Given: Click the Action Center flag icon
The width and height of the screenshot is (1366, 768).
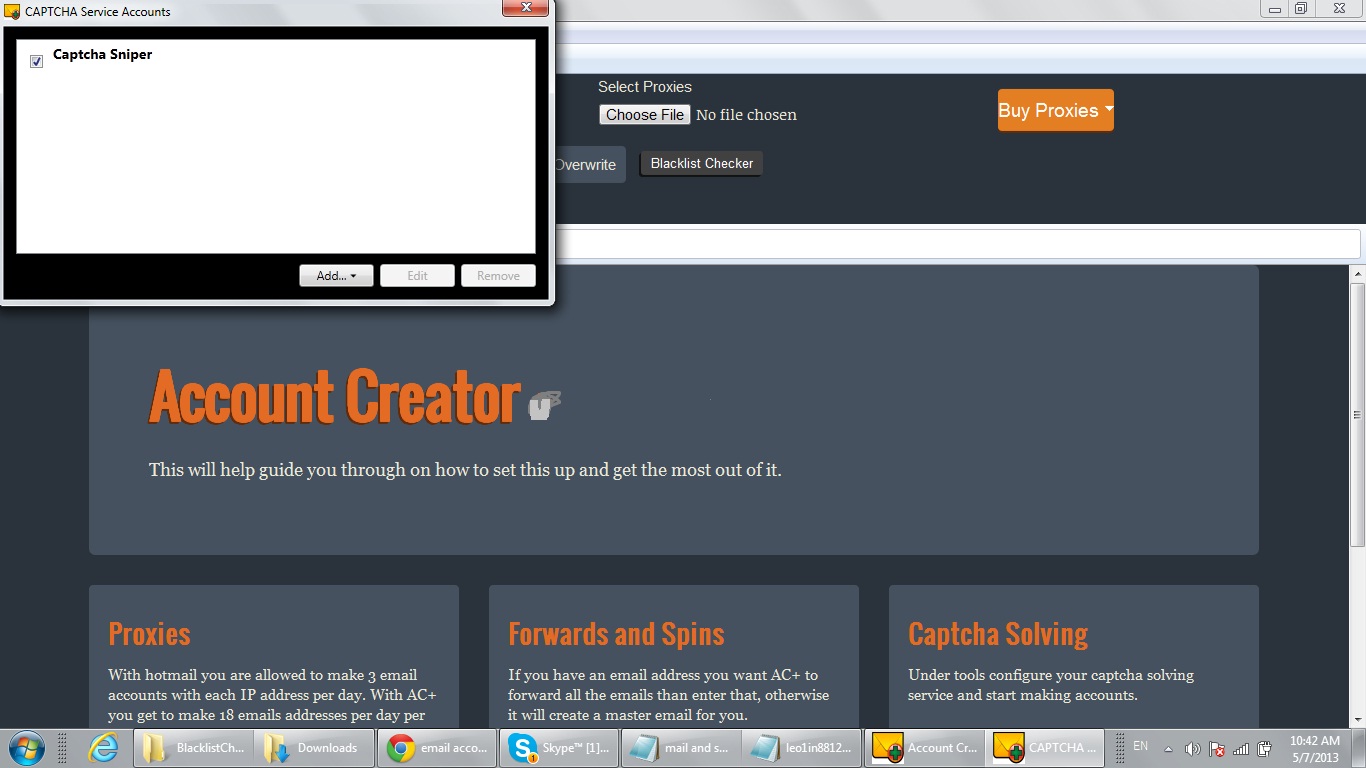Looking at the screenshot, I should [1217, 749].
